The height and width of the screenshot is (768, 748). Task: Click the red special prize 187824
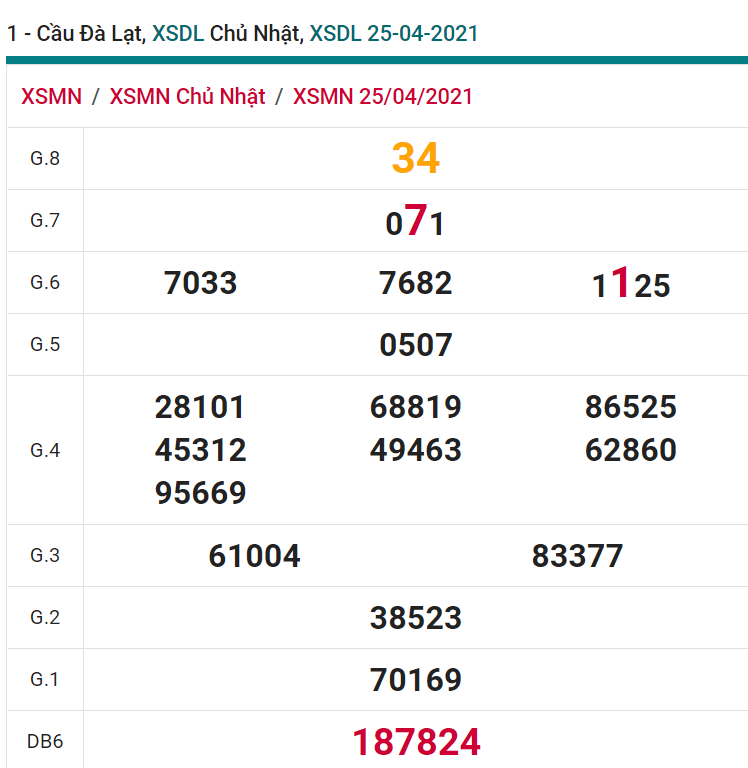click(416, 742)
